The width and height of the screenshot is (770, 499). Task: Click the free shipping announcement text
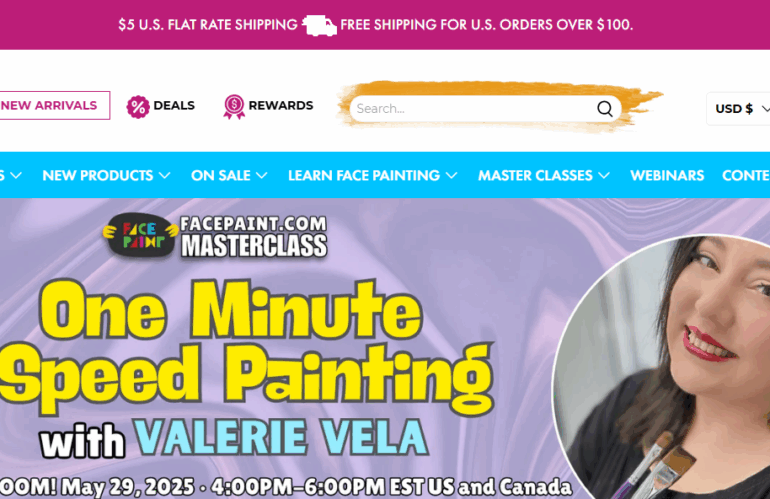[487, 25]
